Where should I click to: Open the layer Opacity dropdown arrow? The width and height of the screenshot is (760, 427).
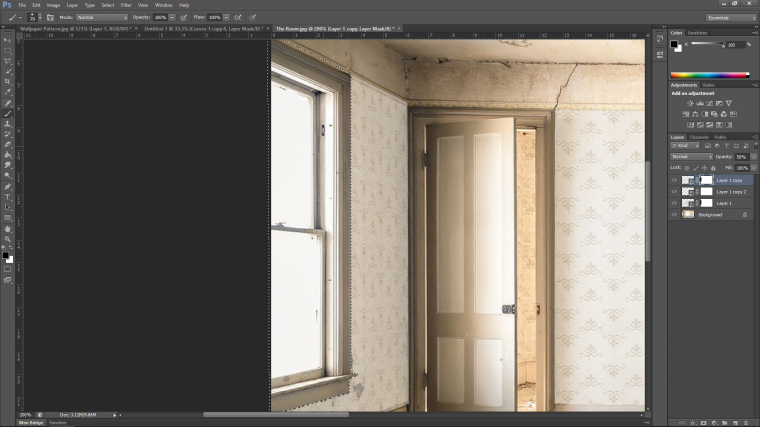[x=754, y=157]
